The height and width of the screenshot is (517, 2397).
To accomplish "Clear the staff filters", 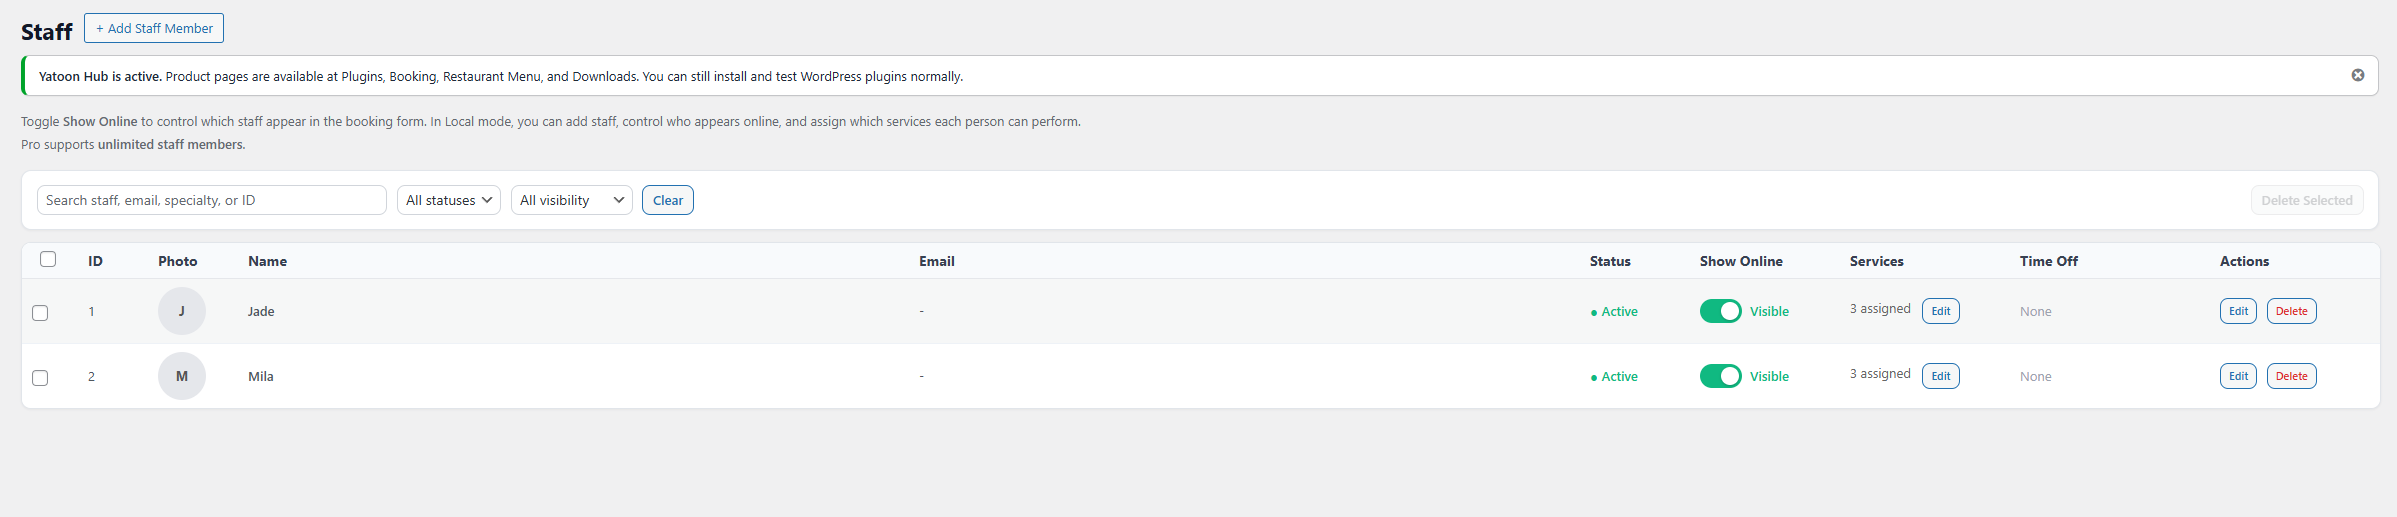I will point(668,200).
